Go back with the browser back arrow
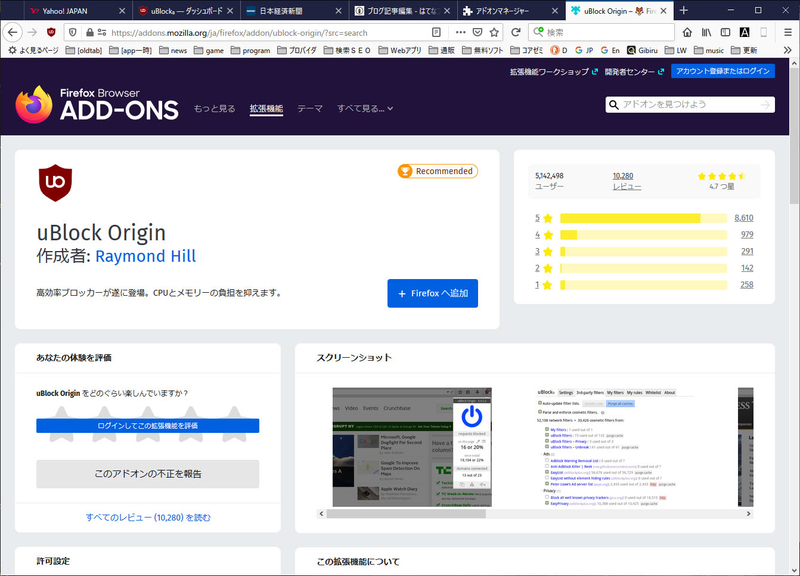 pyautogui.click(x=13, y=32)
